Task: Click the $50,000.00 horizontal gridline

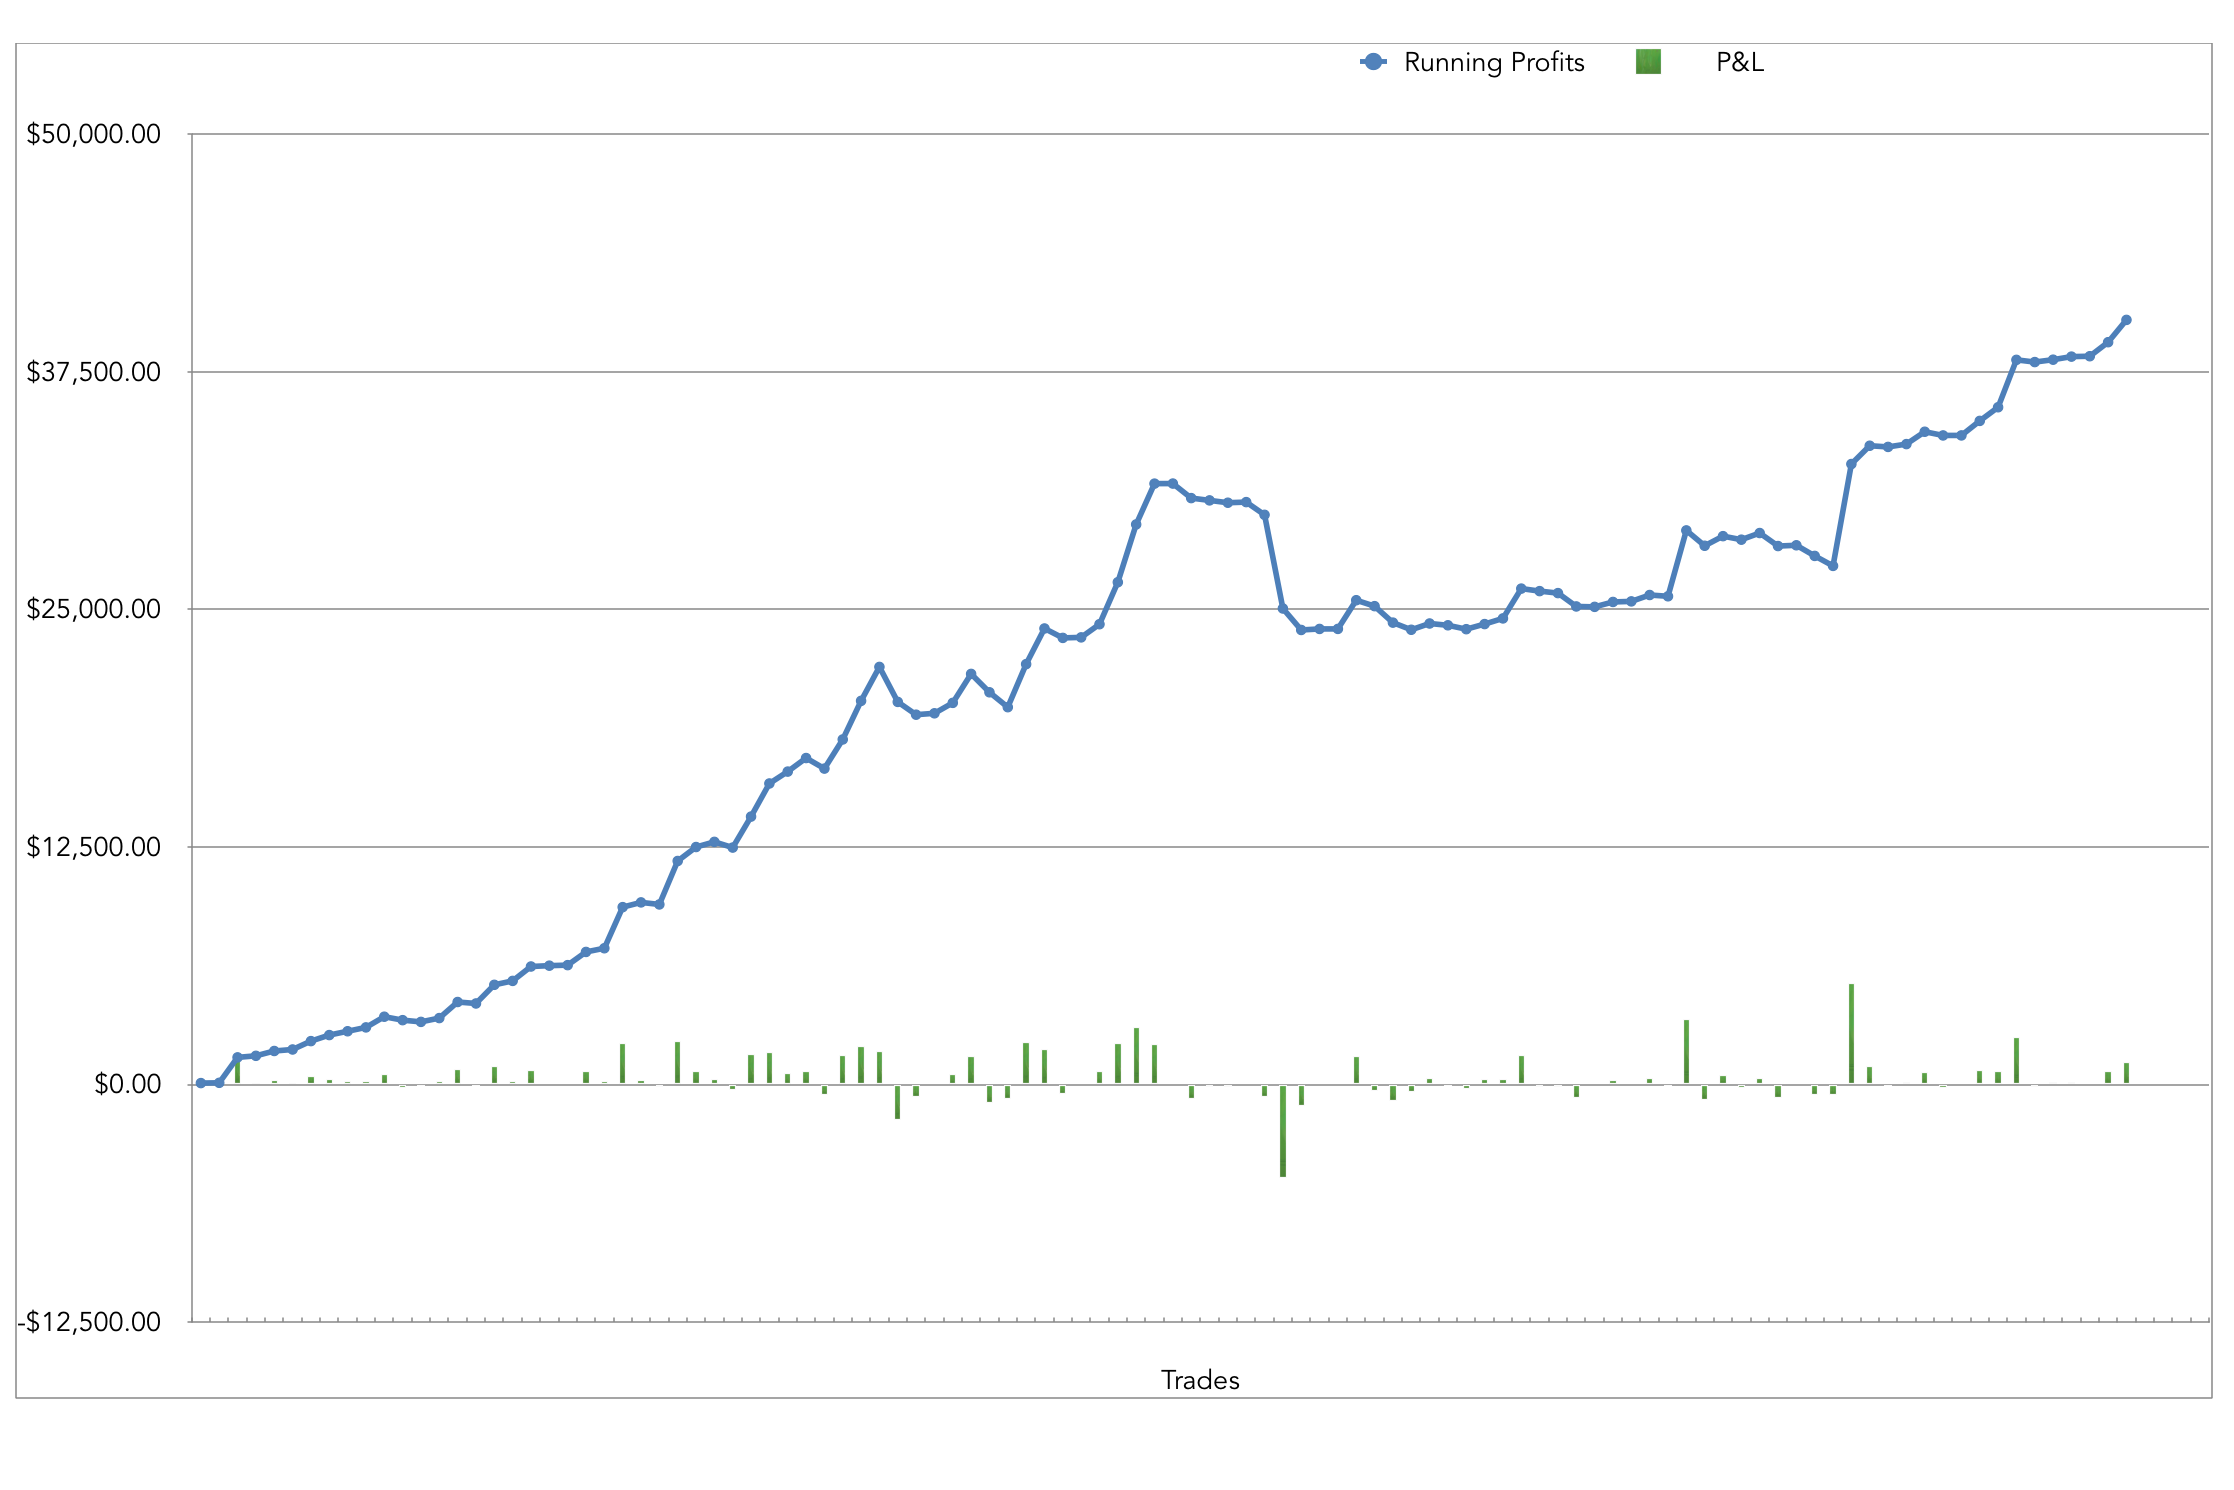Action: pyautogui.click(x=1200, y=134)
